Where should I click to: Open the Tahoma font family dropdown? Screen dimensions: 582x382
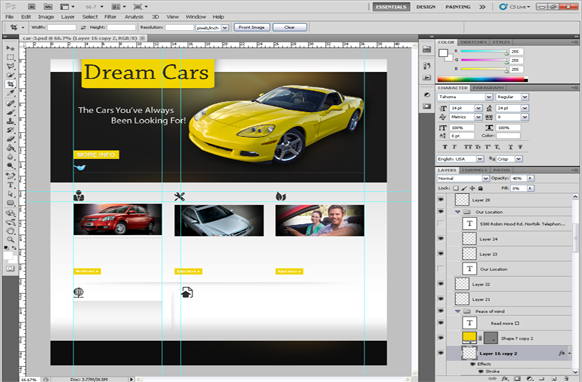click(489, 97)
